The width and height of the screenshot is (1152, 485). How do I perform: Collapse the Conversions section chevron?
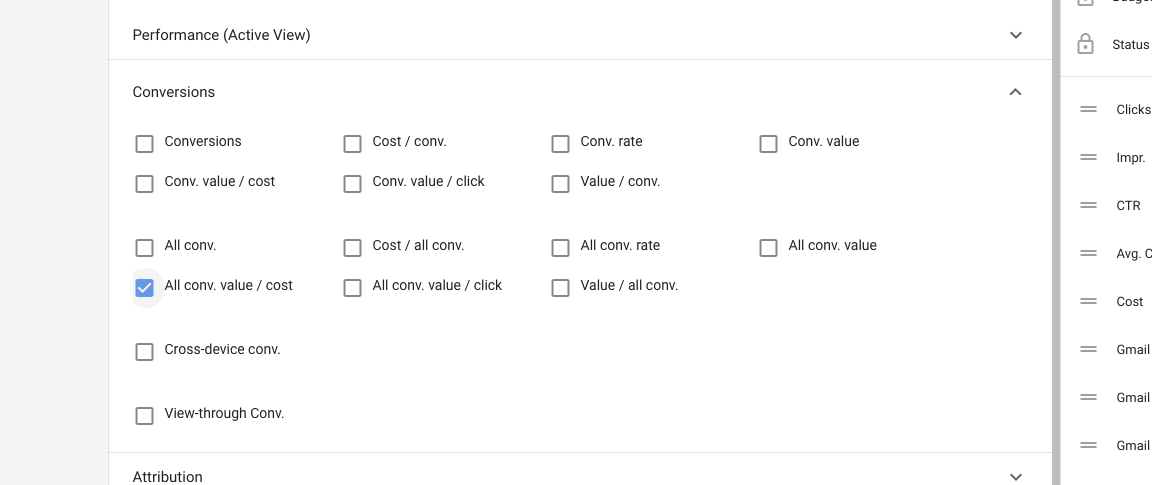click(1016, 92)
